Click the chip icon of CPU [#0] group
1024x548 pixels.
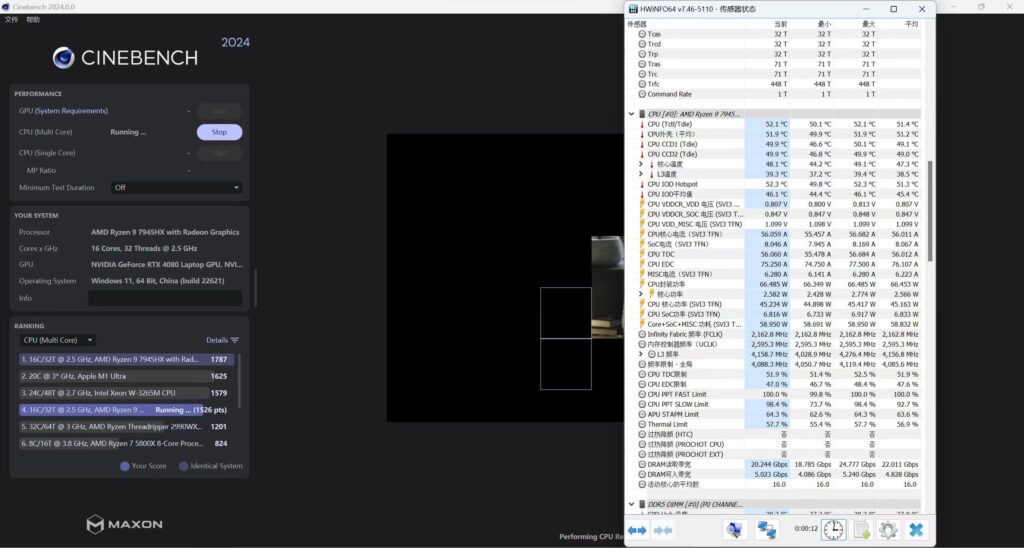(x=642, y=114)
